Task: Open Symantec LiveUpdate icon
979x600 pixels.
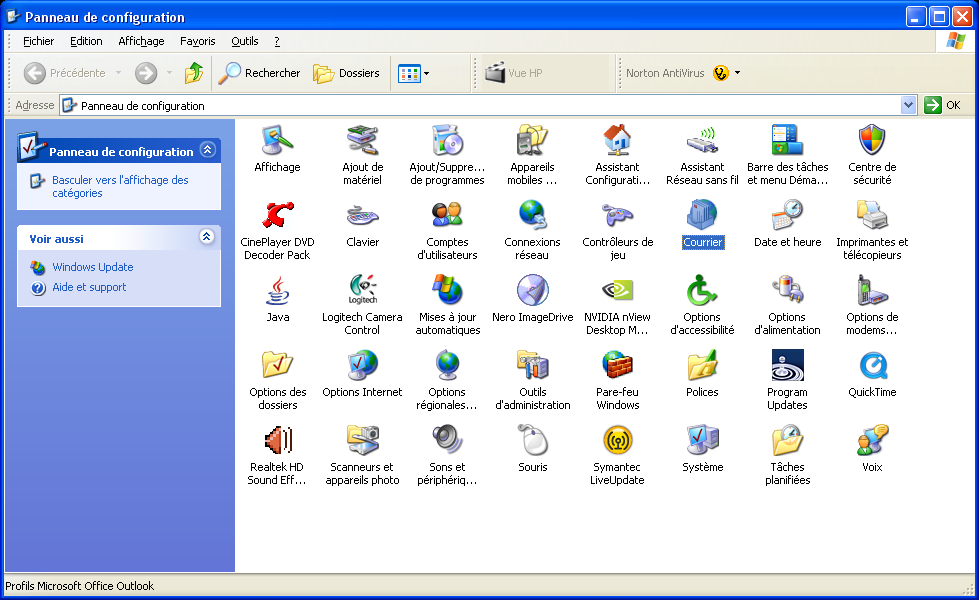Action: 617,441
